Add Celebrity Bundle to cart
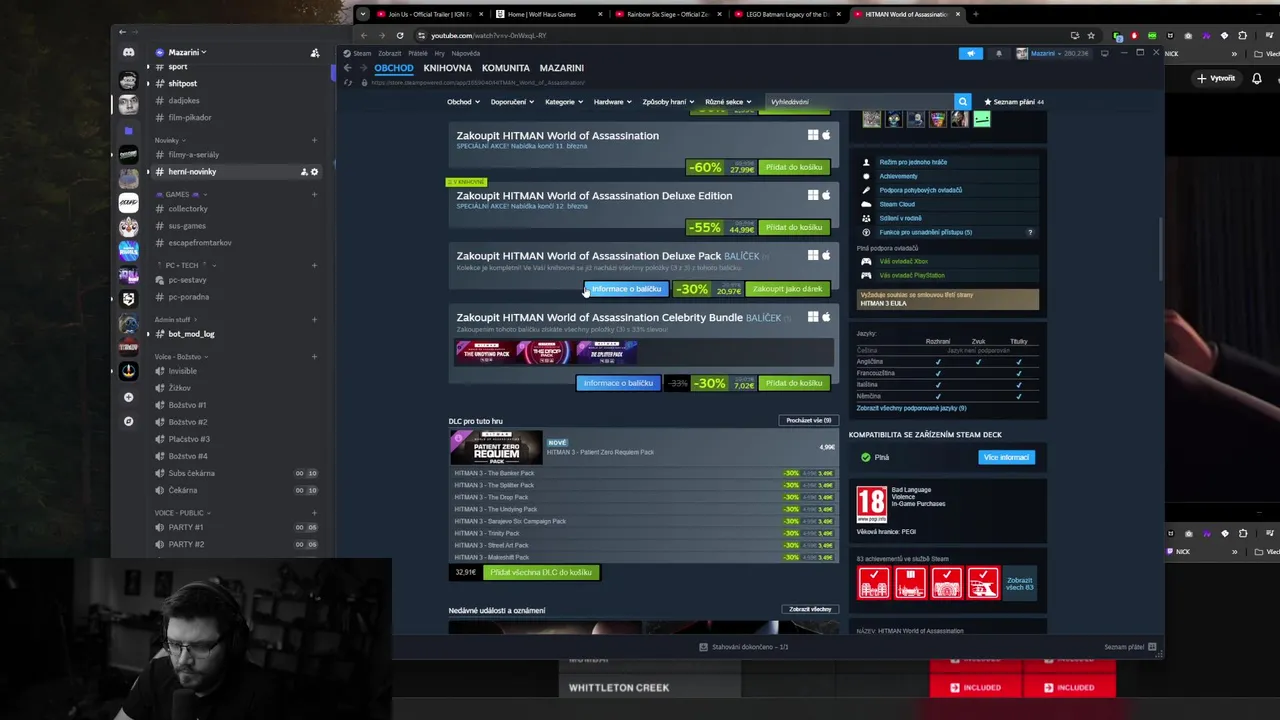 pos(794,383)
